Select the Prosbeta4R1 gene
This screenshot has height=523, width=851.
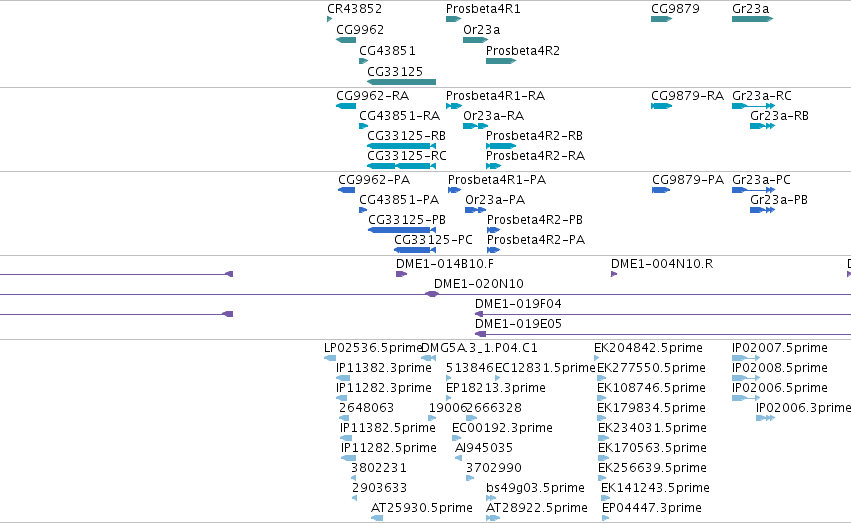point(453,20)
